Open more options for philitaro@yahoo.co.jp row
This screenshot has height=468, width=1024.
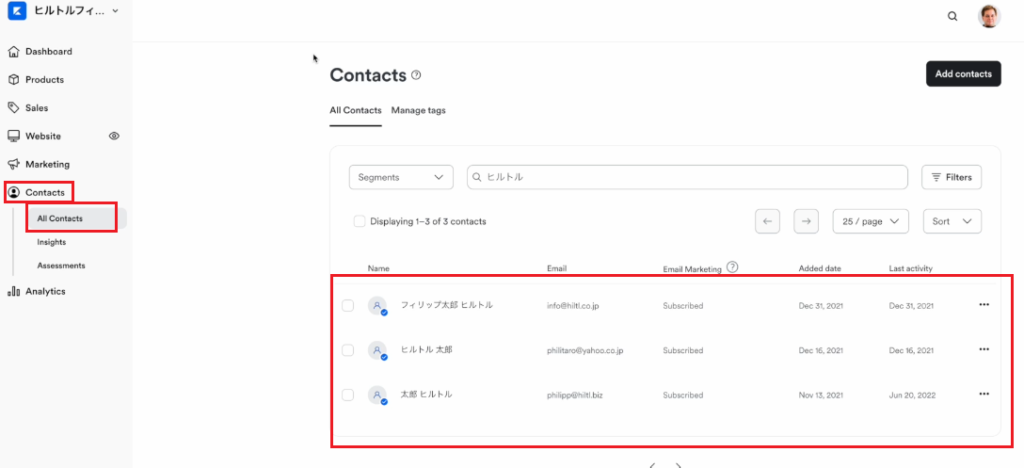point(984,349)
